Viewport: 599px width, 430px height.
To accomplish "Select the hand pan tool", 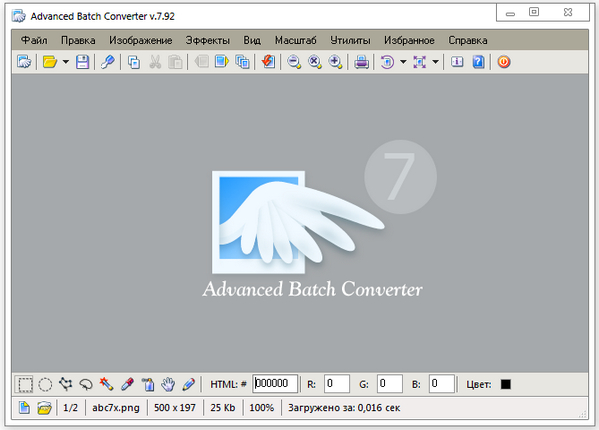I will point(168,384).
